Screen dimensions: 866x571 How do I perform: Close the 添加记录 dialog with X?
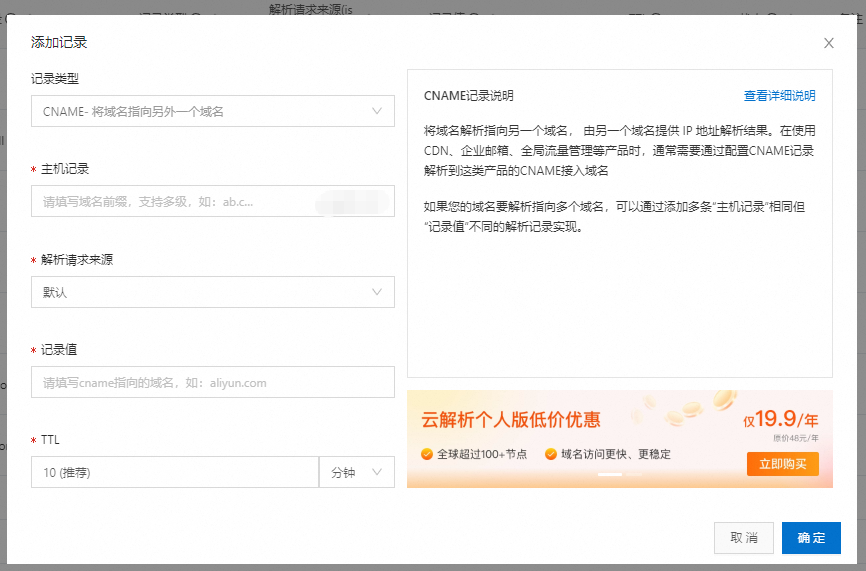point(828,43)
